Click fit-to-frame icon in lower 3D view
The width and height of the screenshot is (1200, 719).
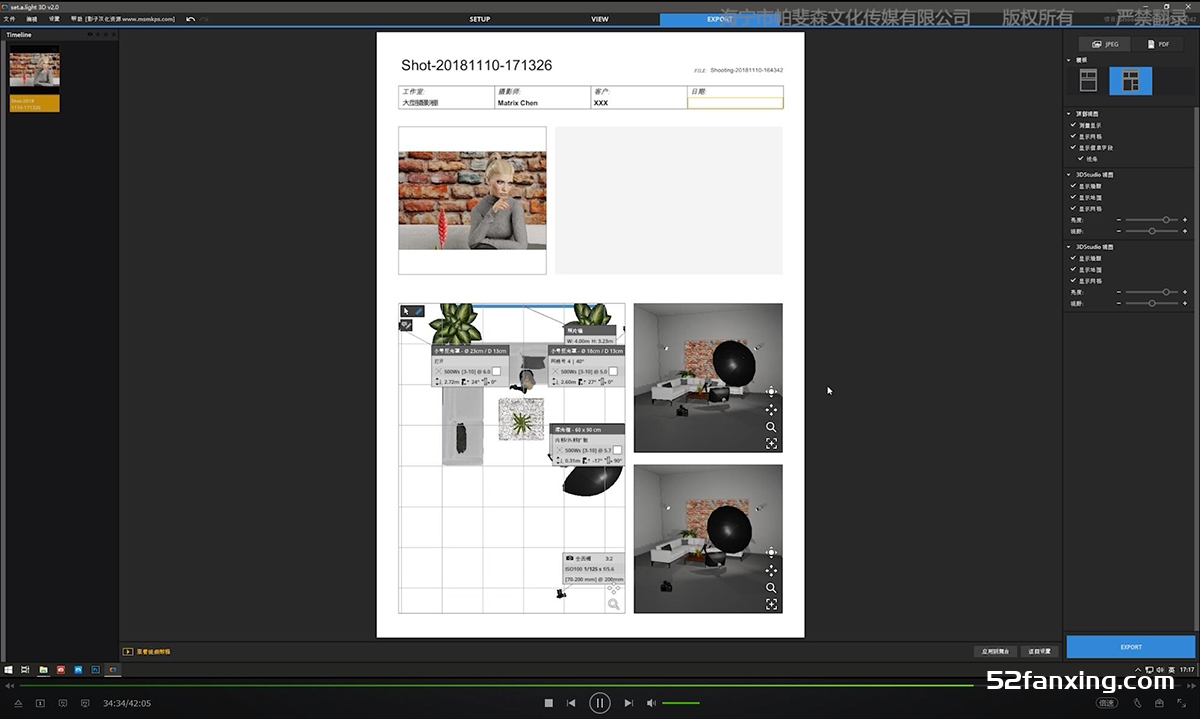coord(771,604)
